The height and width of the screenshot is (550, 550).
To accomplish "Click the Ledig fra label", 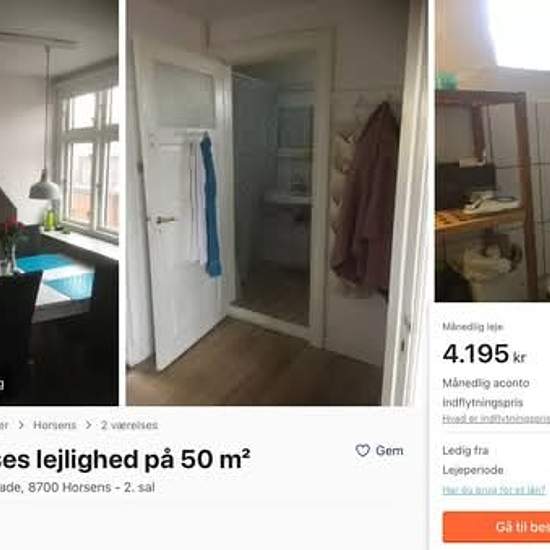I will [465, 450].
